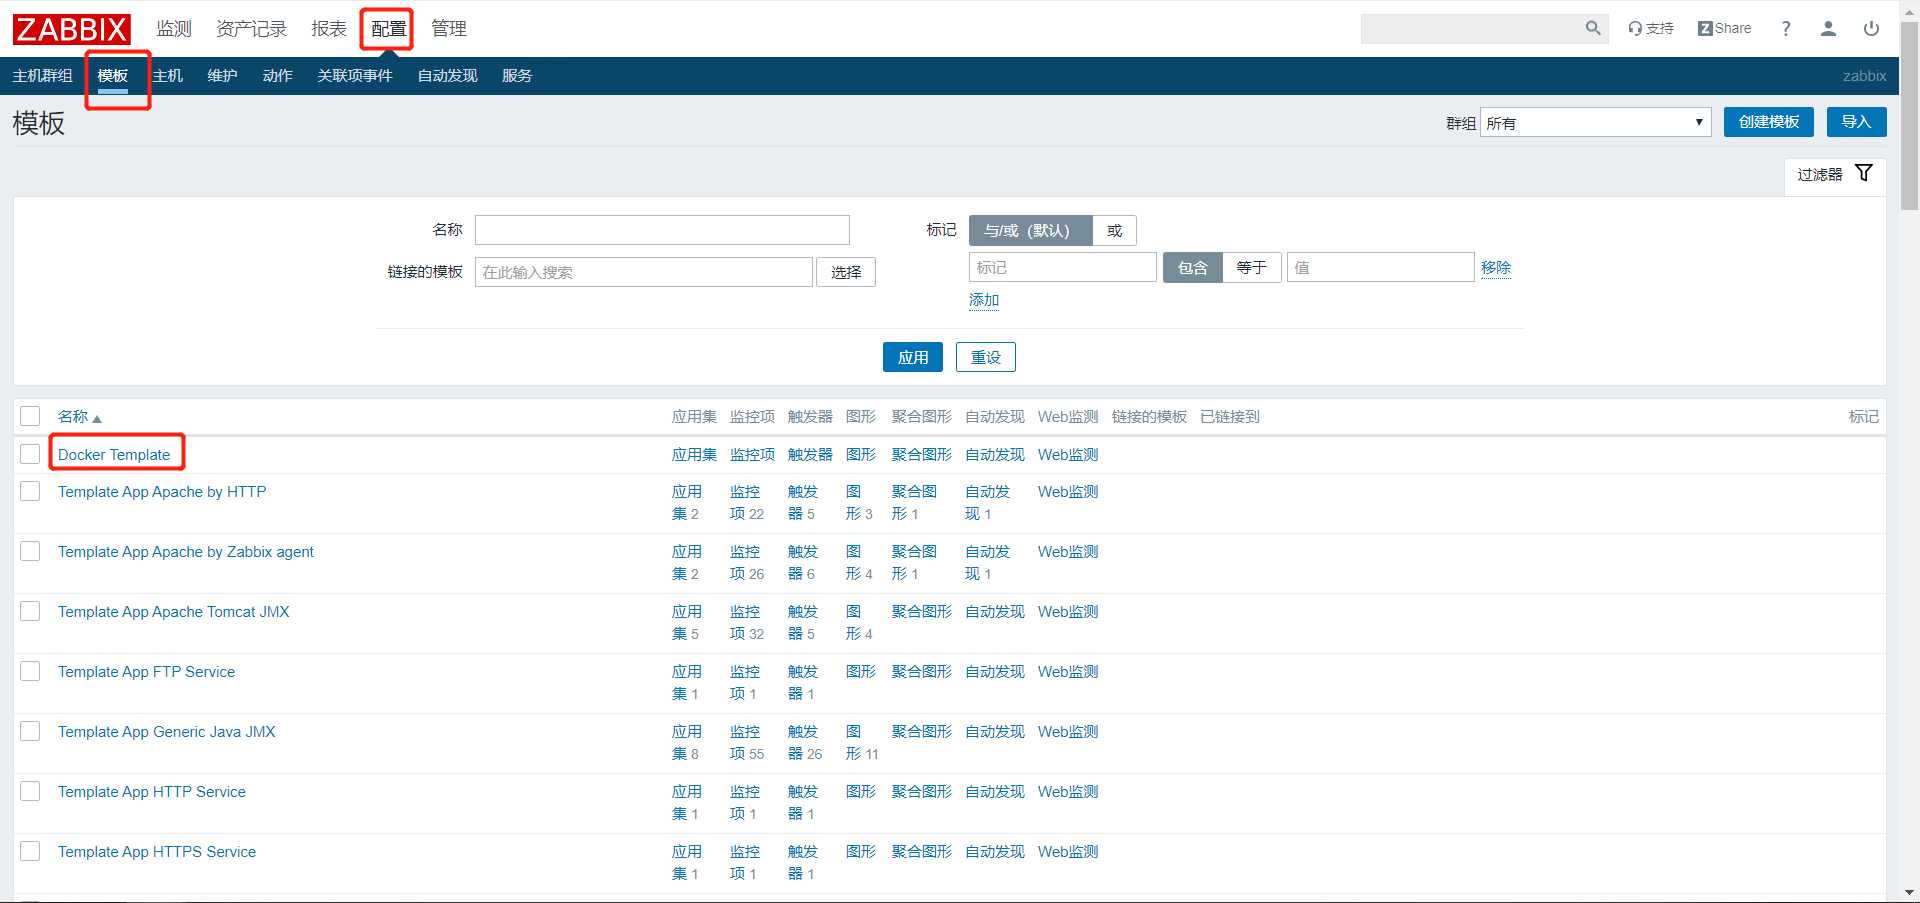
Task: Open Template App FTP Service
Action: click(146, 672)
